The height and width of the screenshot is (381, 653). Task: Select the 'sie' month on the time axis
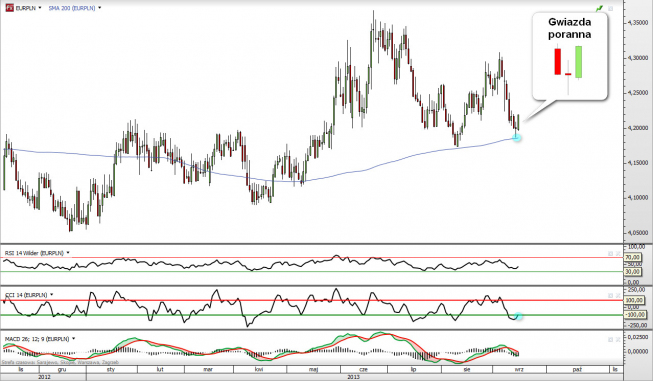467,369
